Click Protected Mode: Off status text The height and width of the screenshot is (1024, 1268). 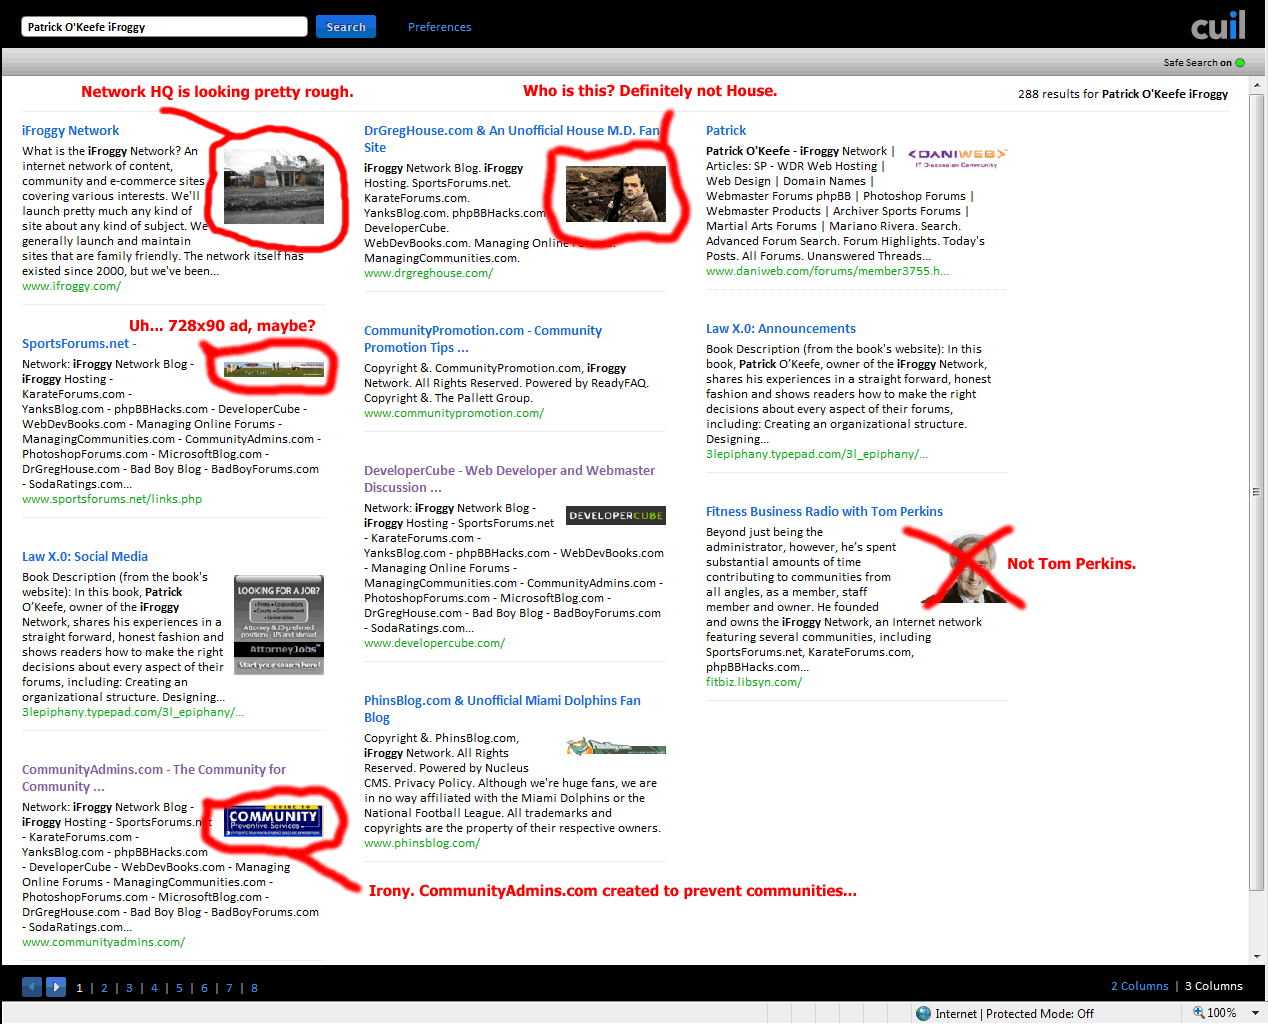1040,1014
